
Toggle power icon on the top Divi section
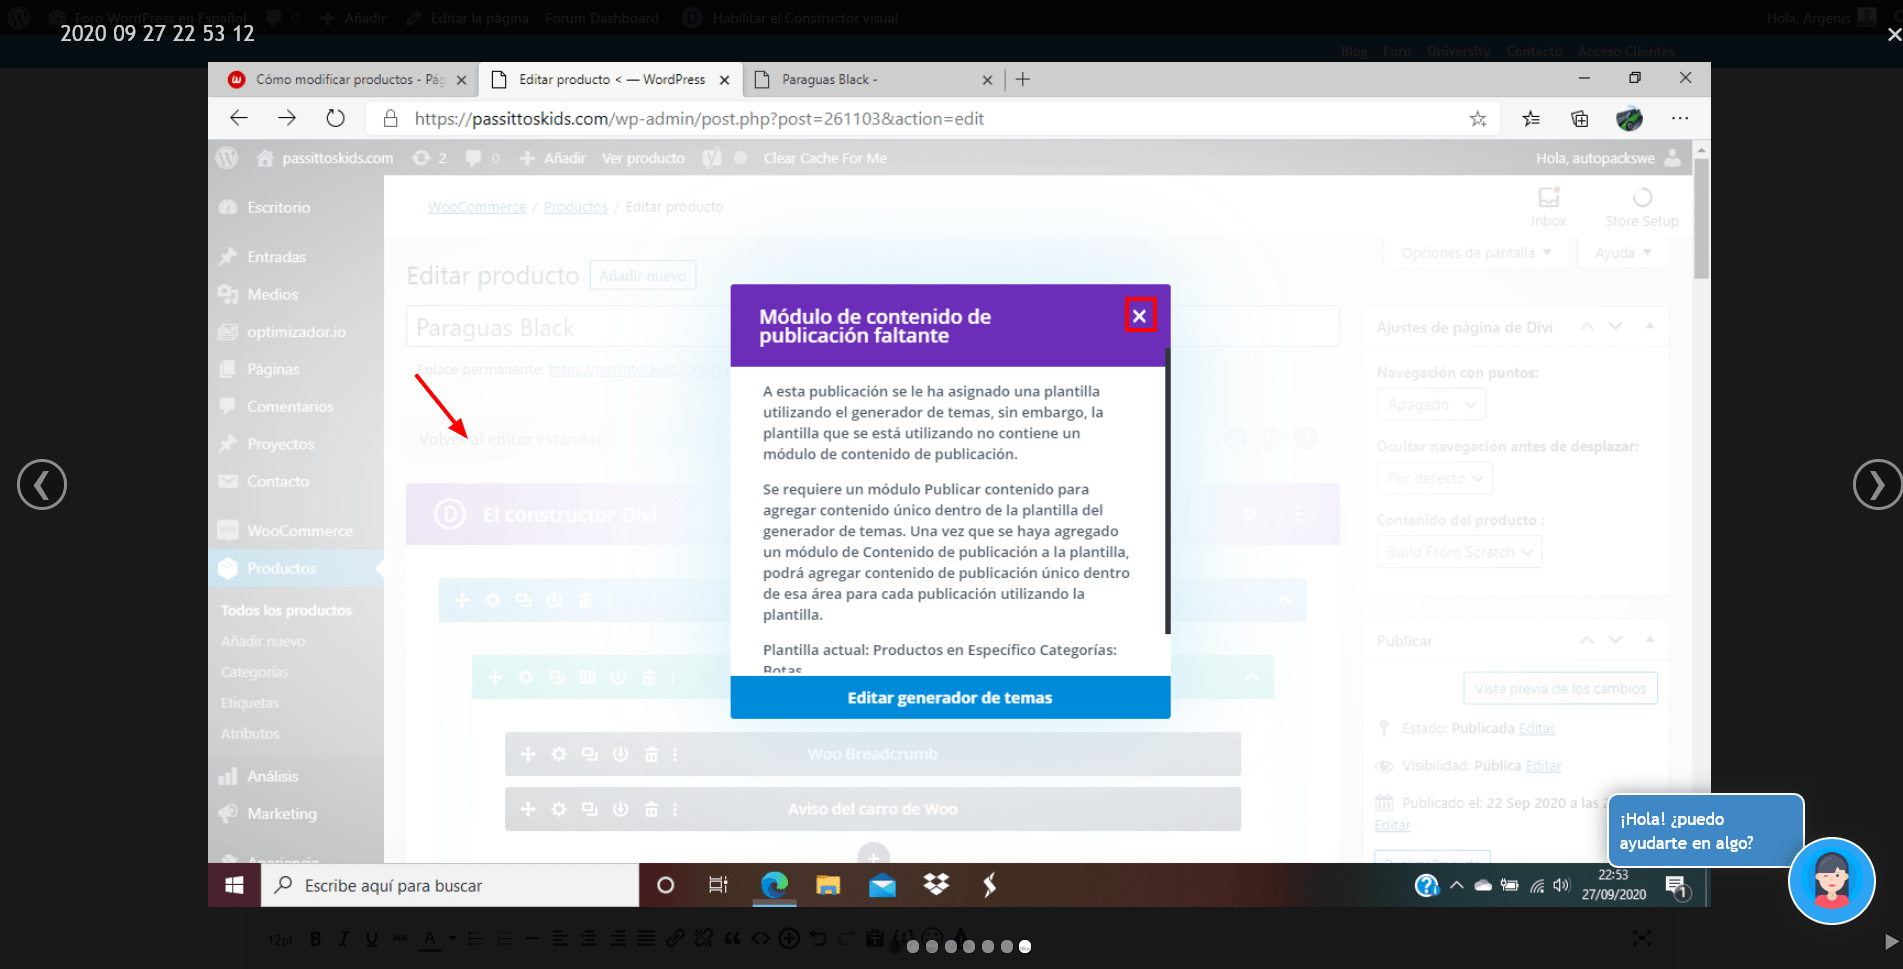554,600
